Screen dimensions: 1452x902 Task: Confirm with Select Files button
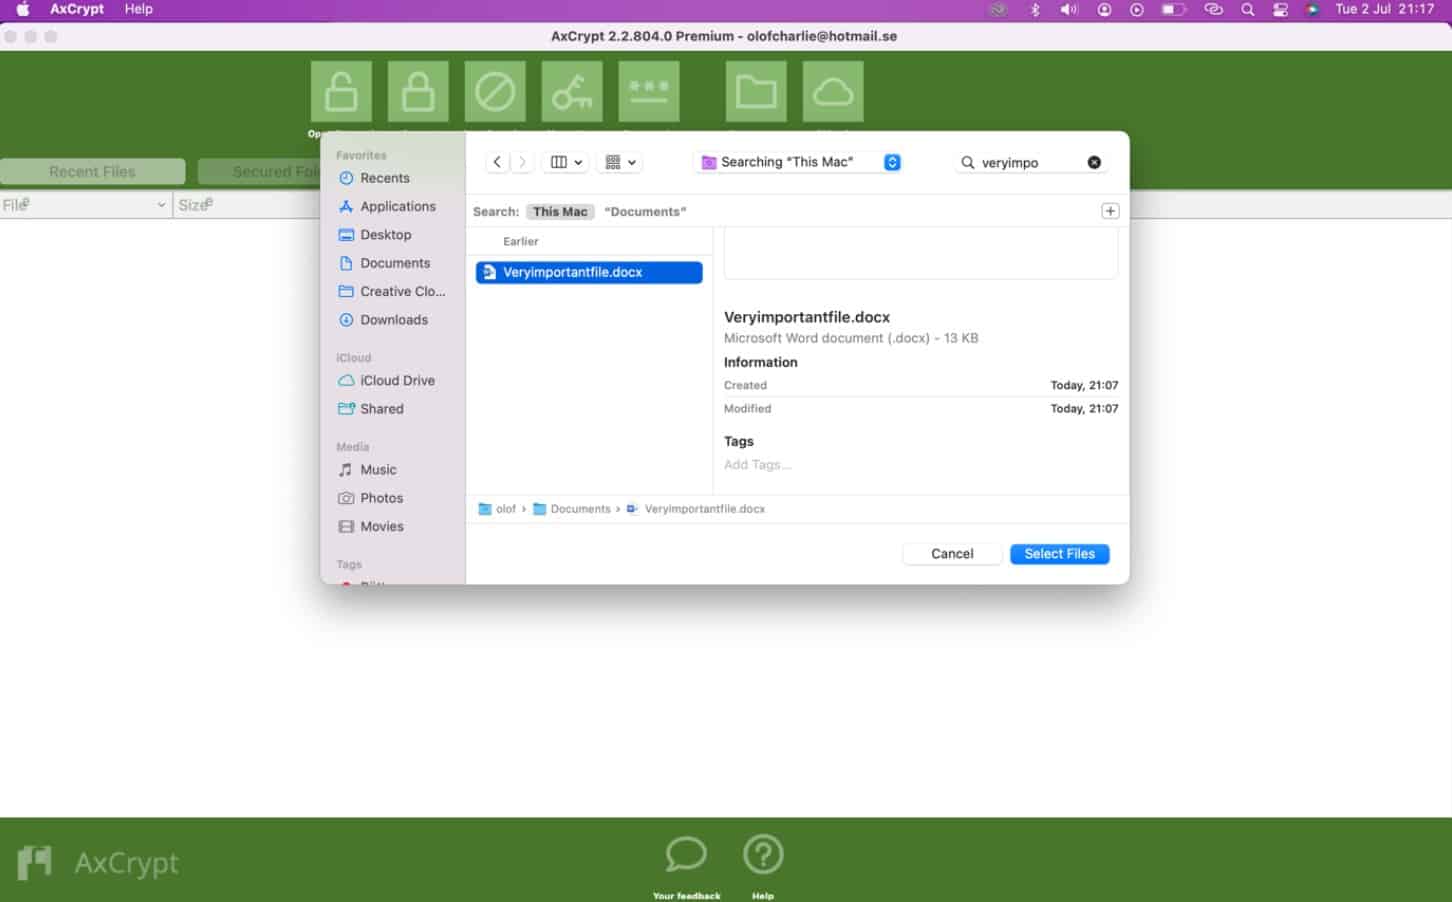click(1060, 554)
